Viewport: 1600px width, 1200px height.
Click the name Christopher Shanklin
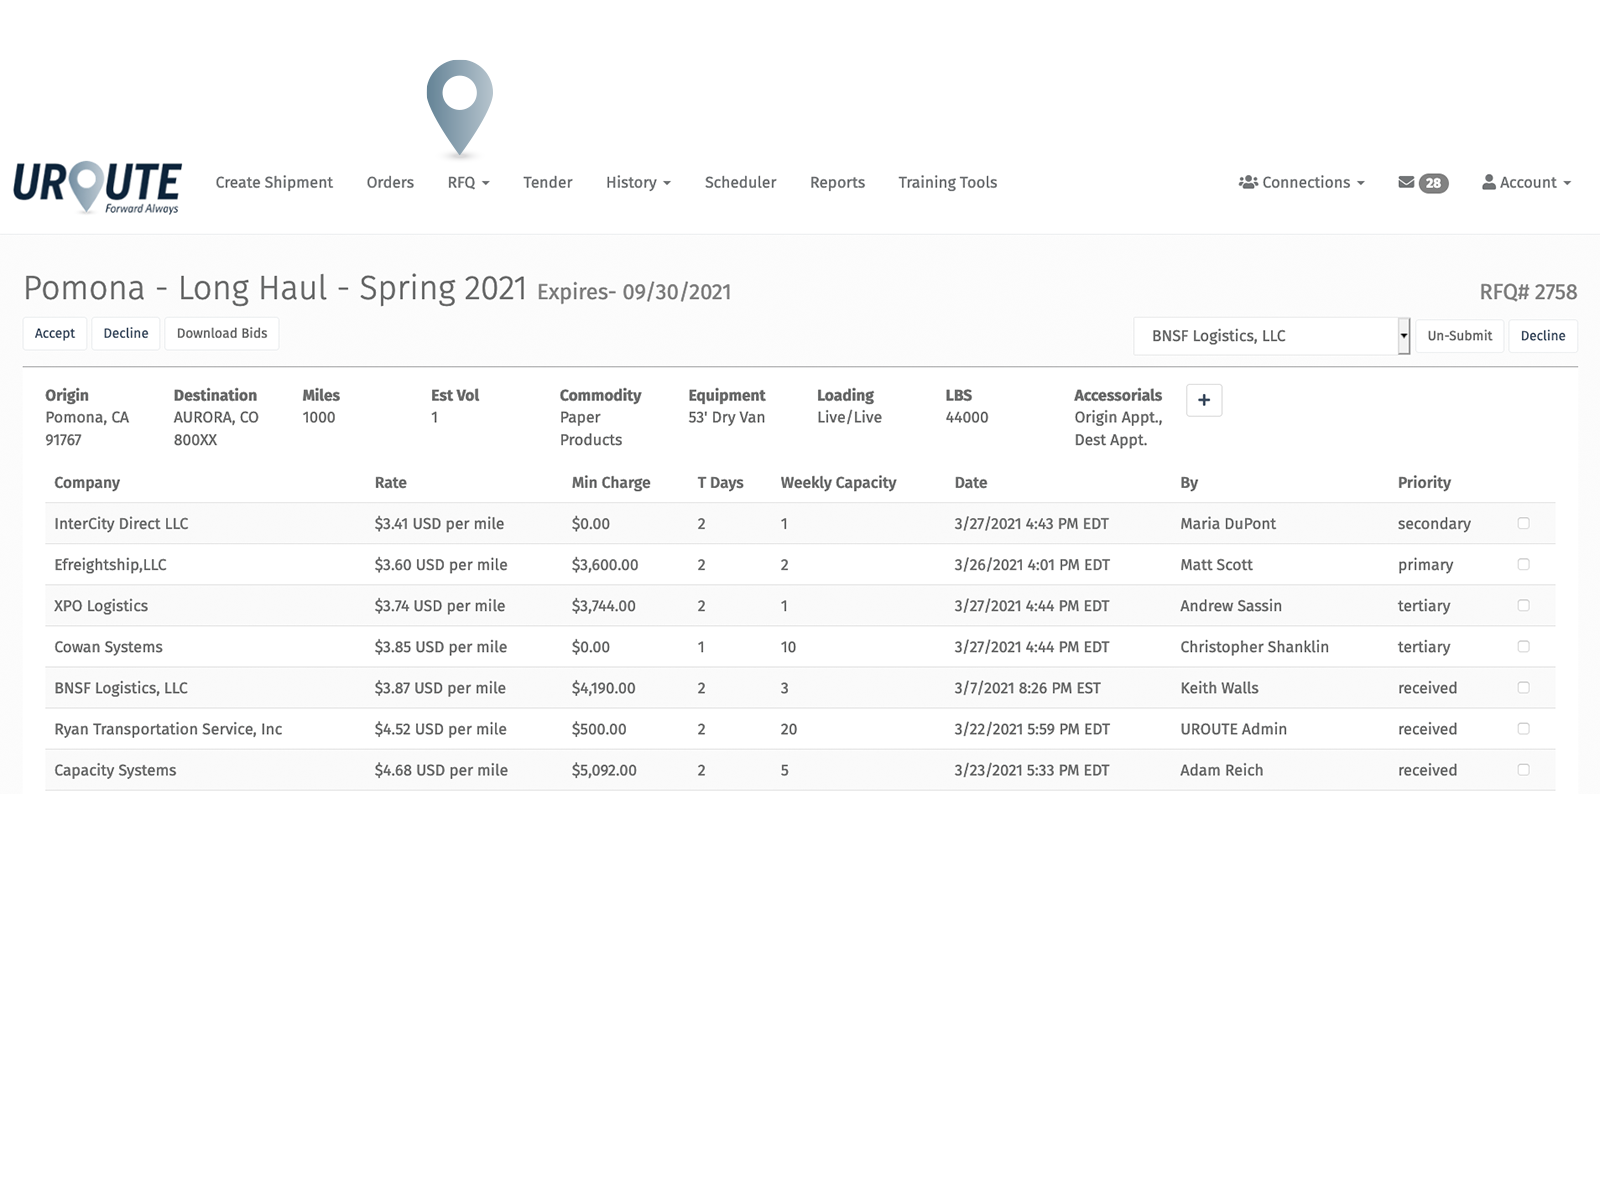1254,646
